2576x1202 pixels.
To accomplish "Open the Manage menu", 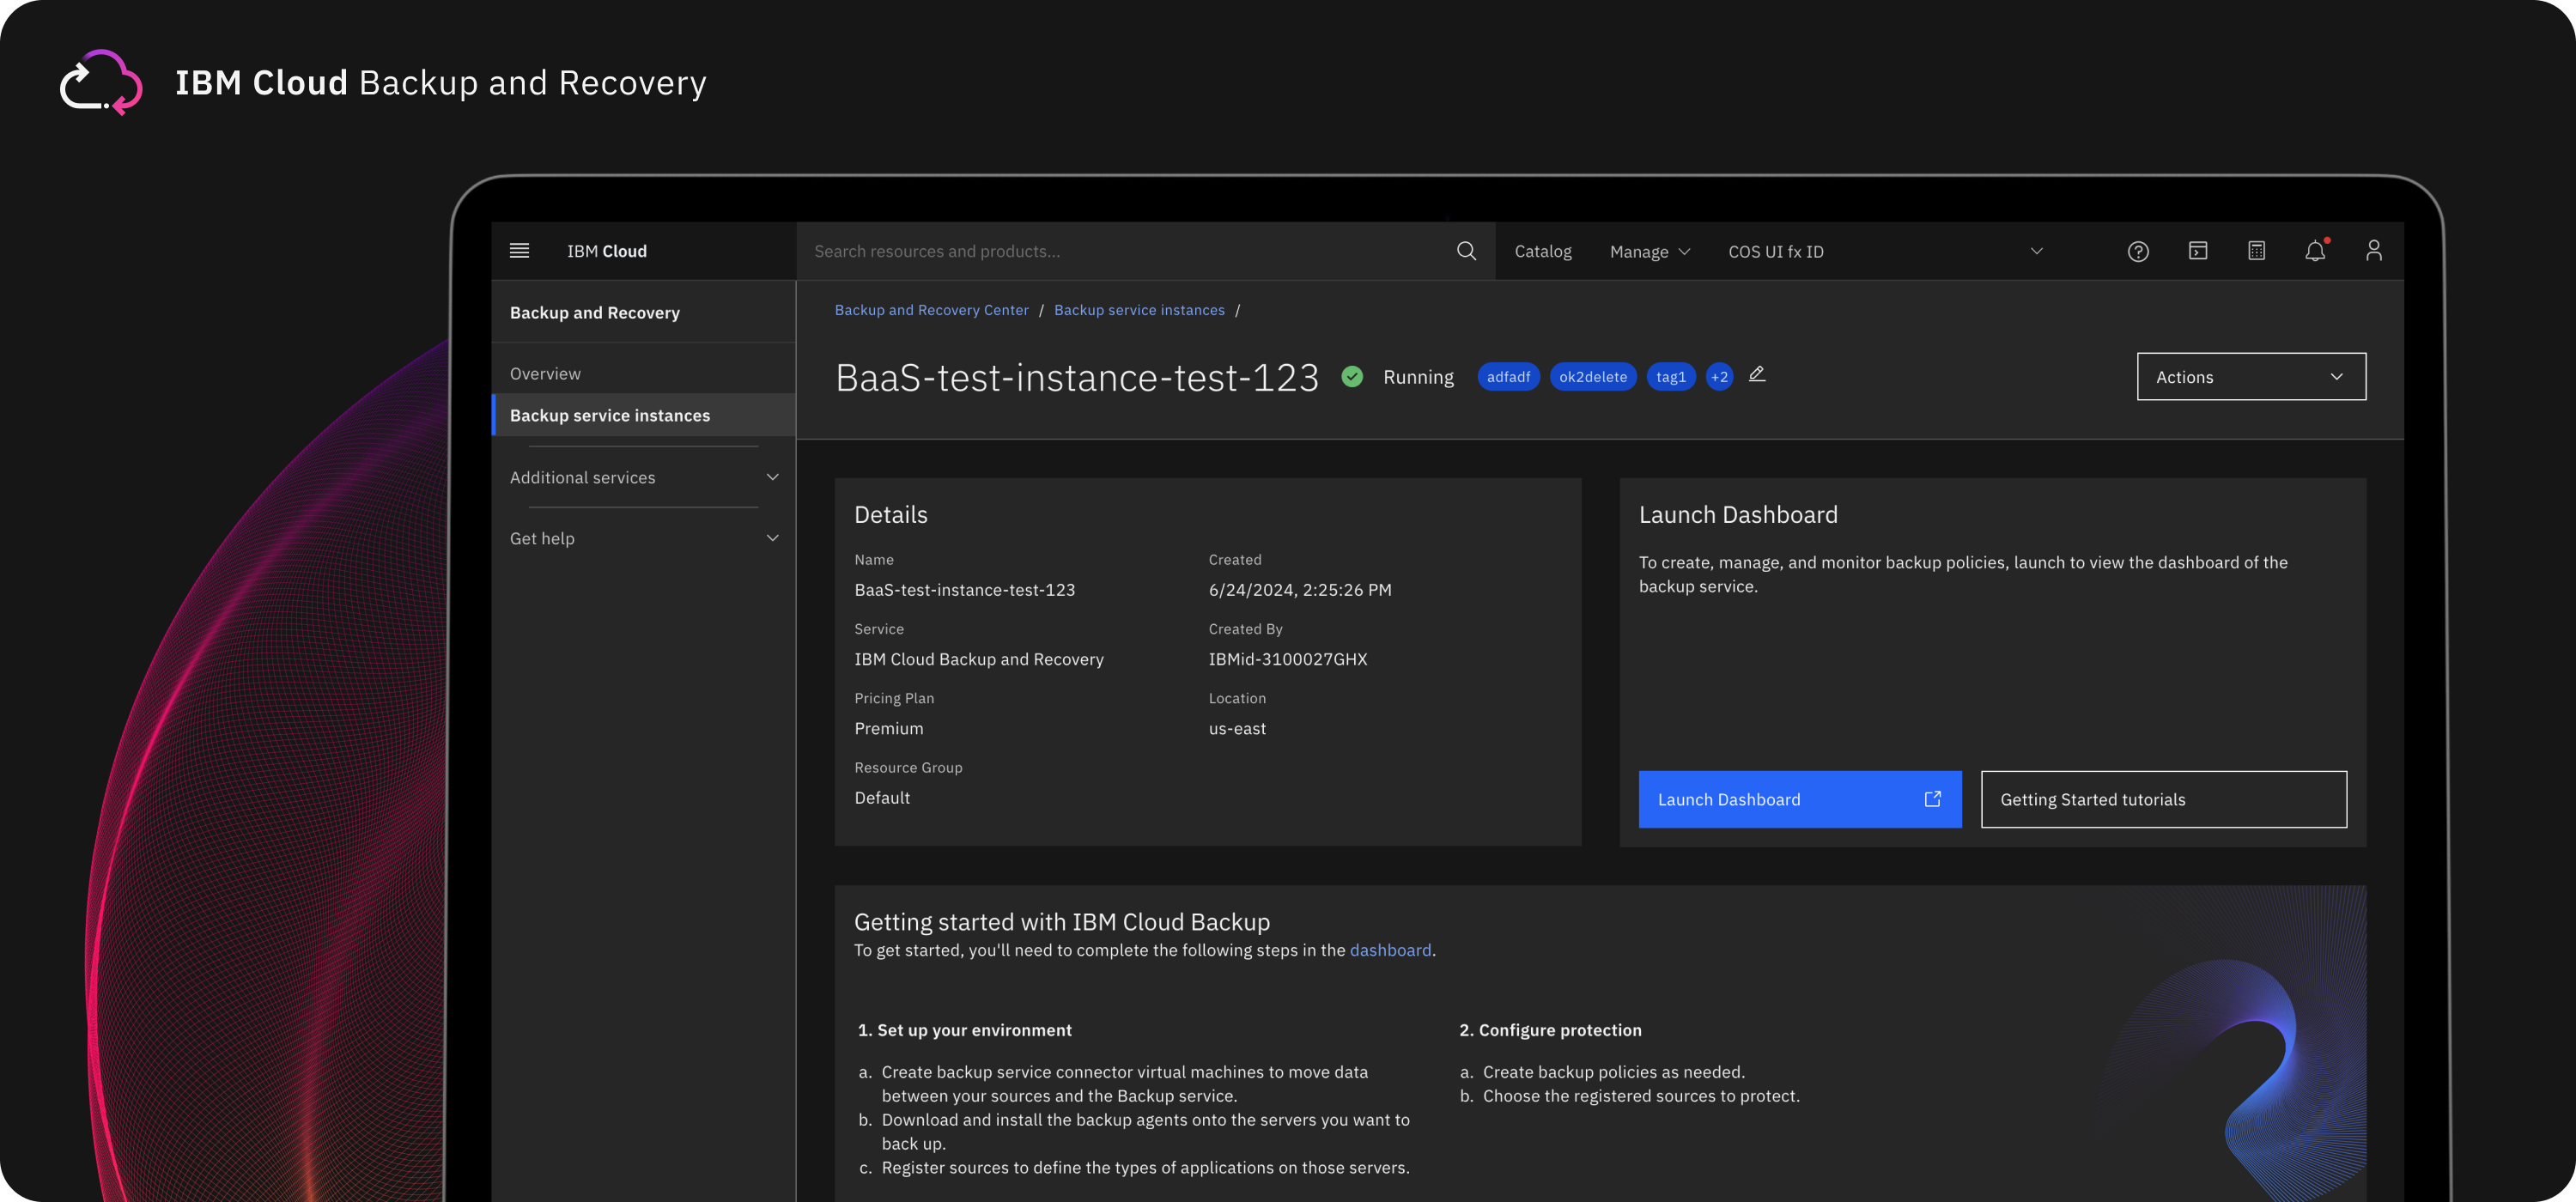I will click(x=1648, y=251).
